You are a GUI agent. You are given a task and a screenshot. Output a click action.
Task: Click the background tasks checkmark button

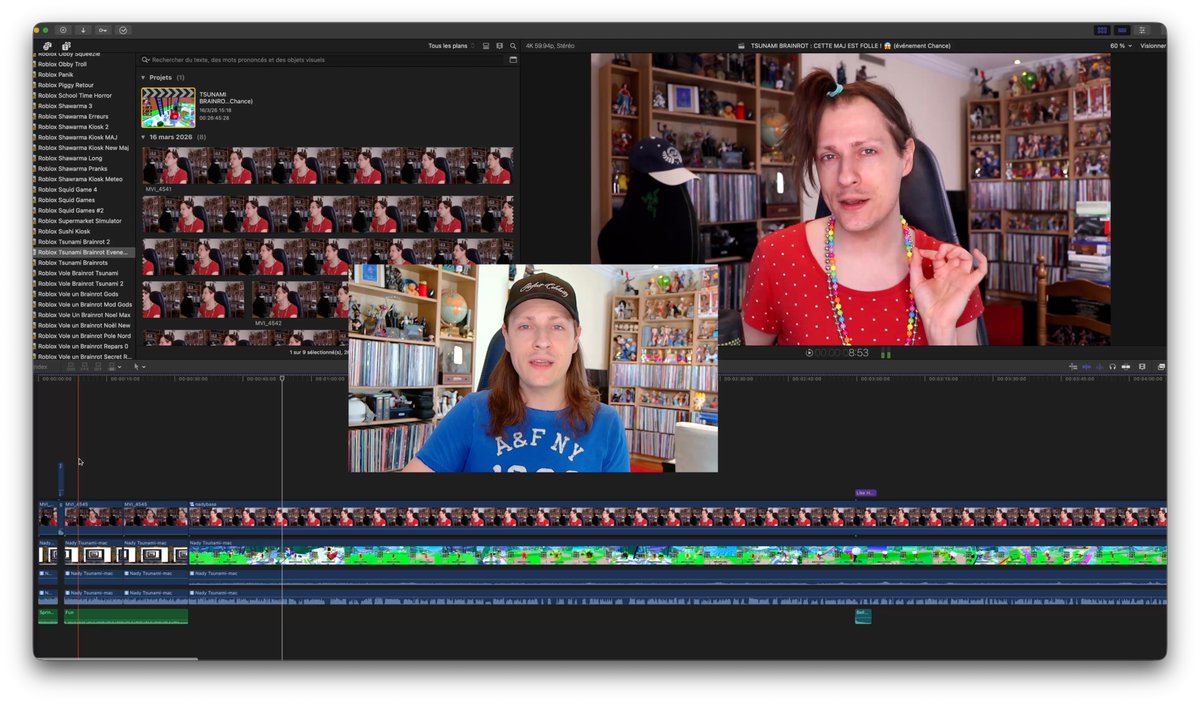point(123,30)
